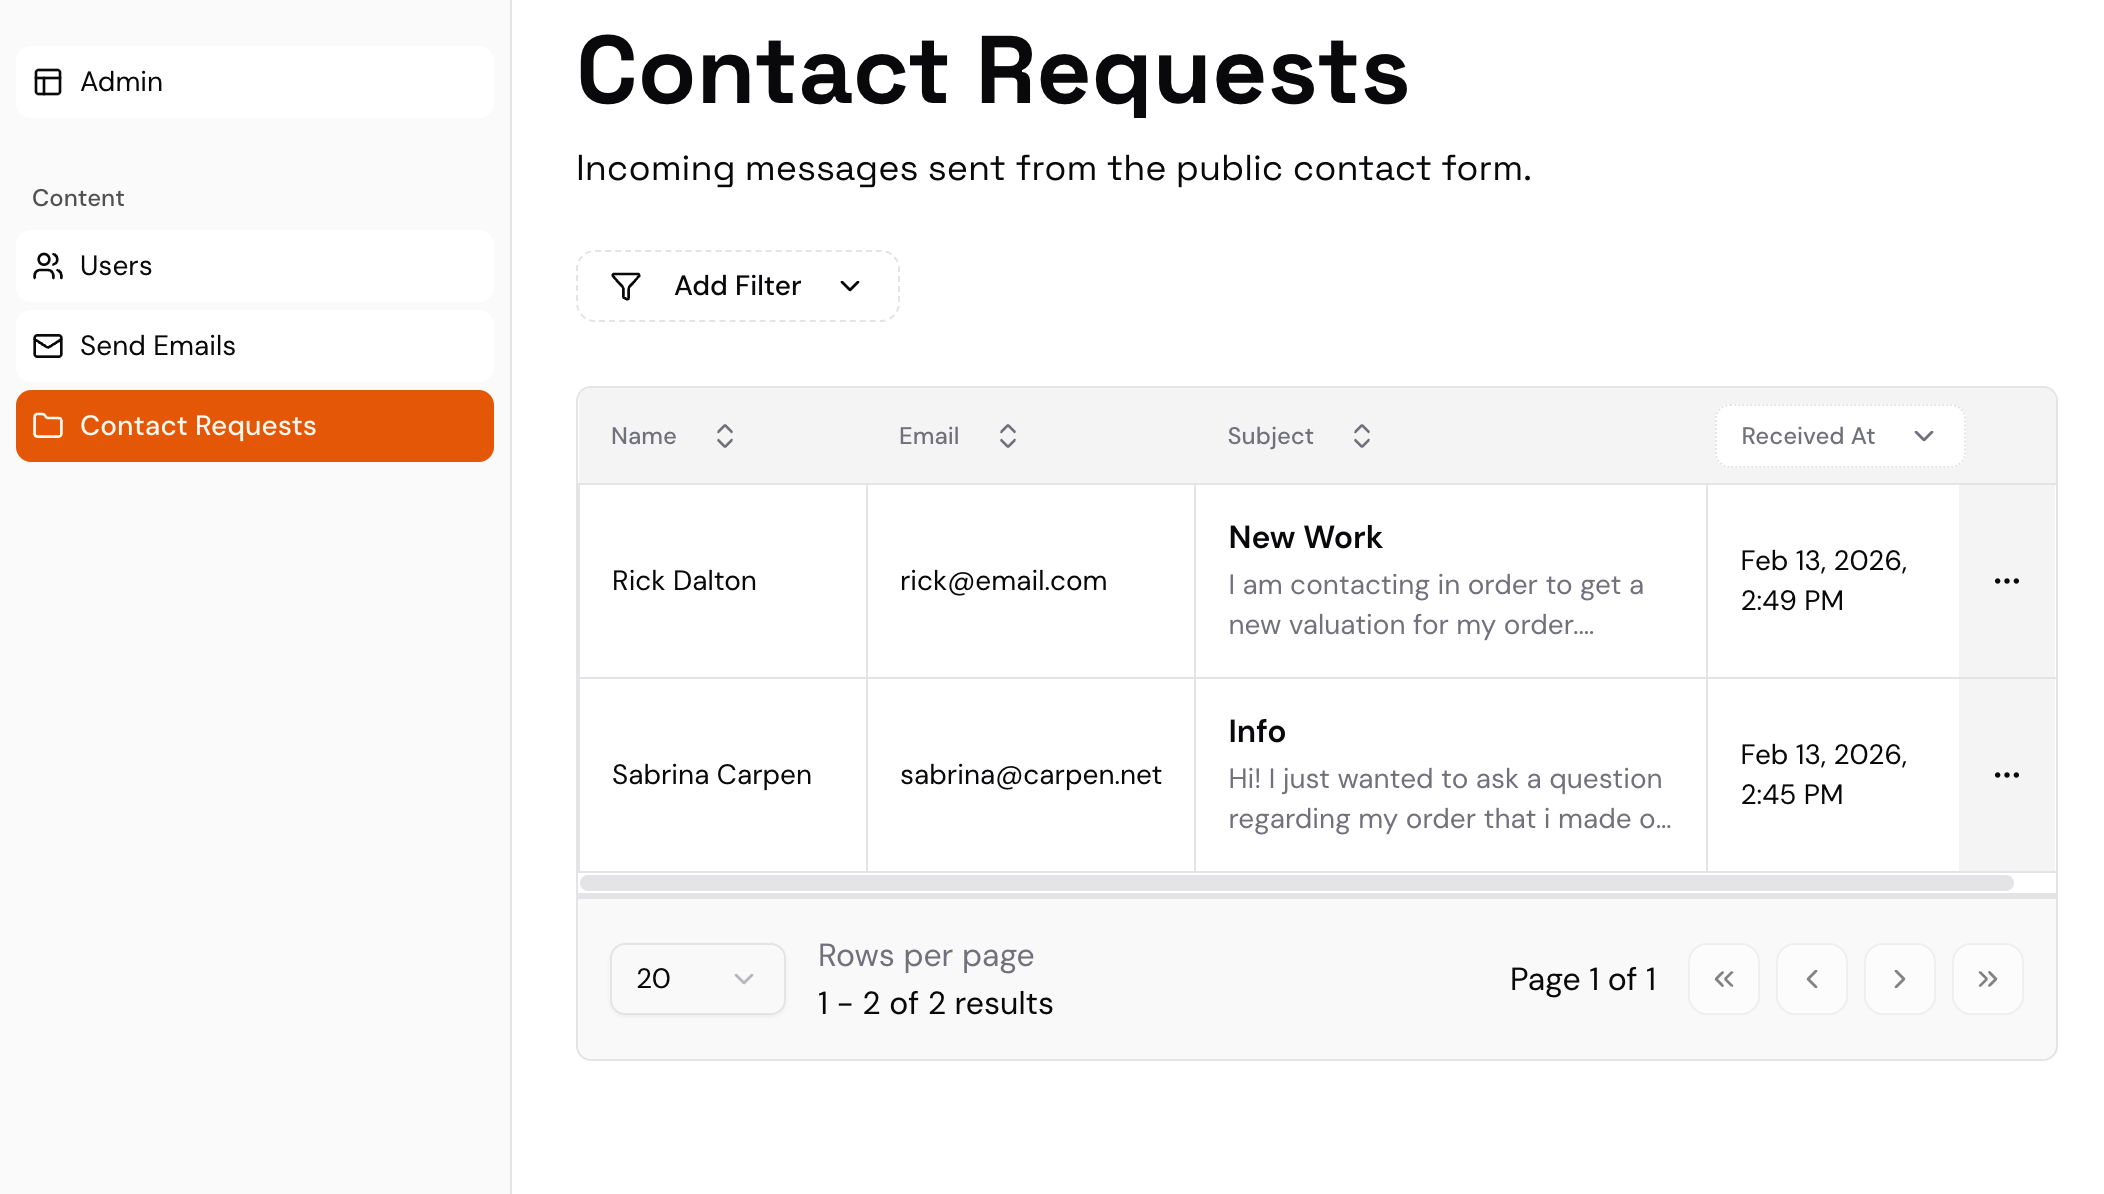
Task: Sort table by Name column
Action: click(725, 436)
